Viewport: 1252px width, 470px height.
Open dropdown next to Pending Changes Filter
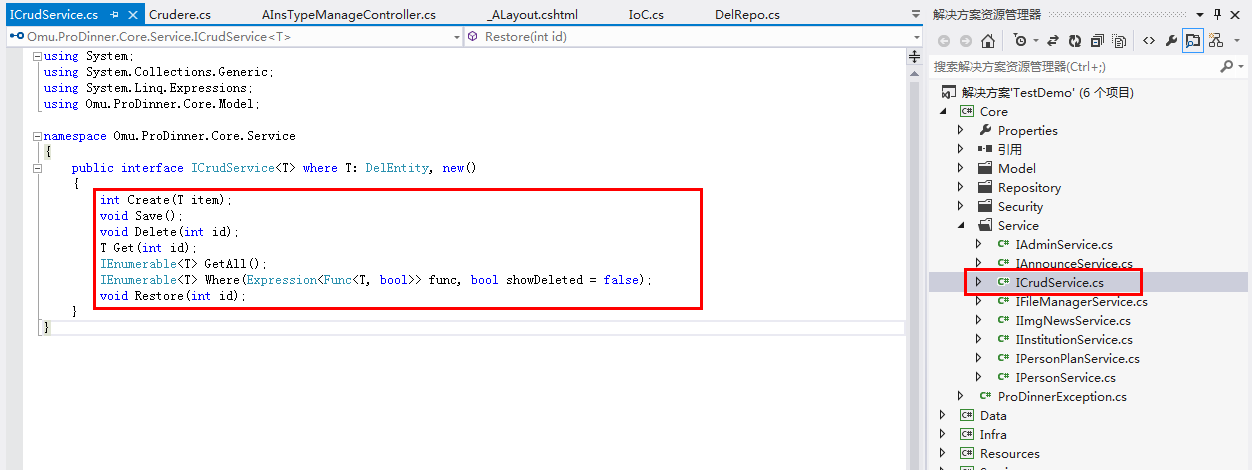[x=1034, y=41]
